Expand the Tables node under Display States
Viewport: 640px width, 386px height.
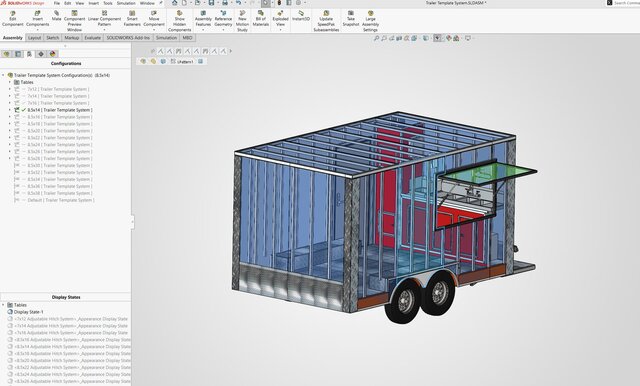(x=3, y=305)
